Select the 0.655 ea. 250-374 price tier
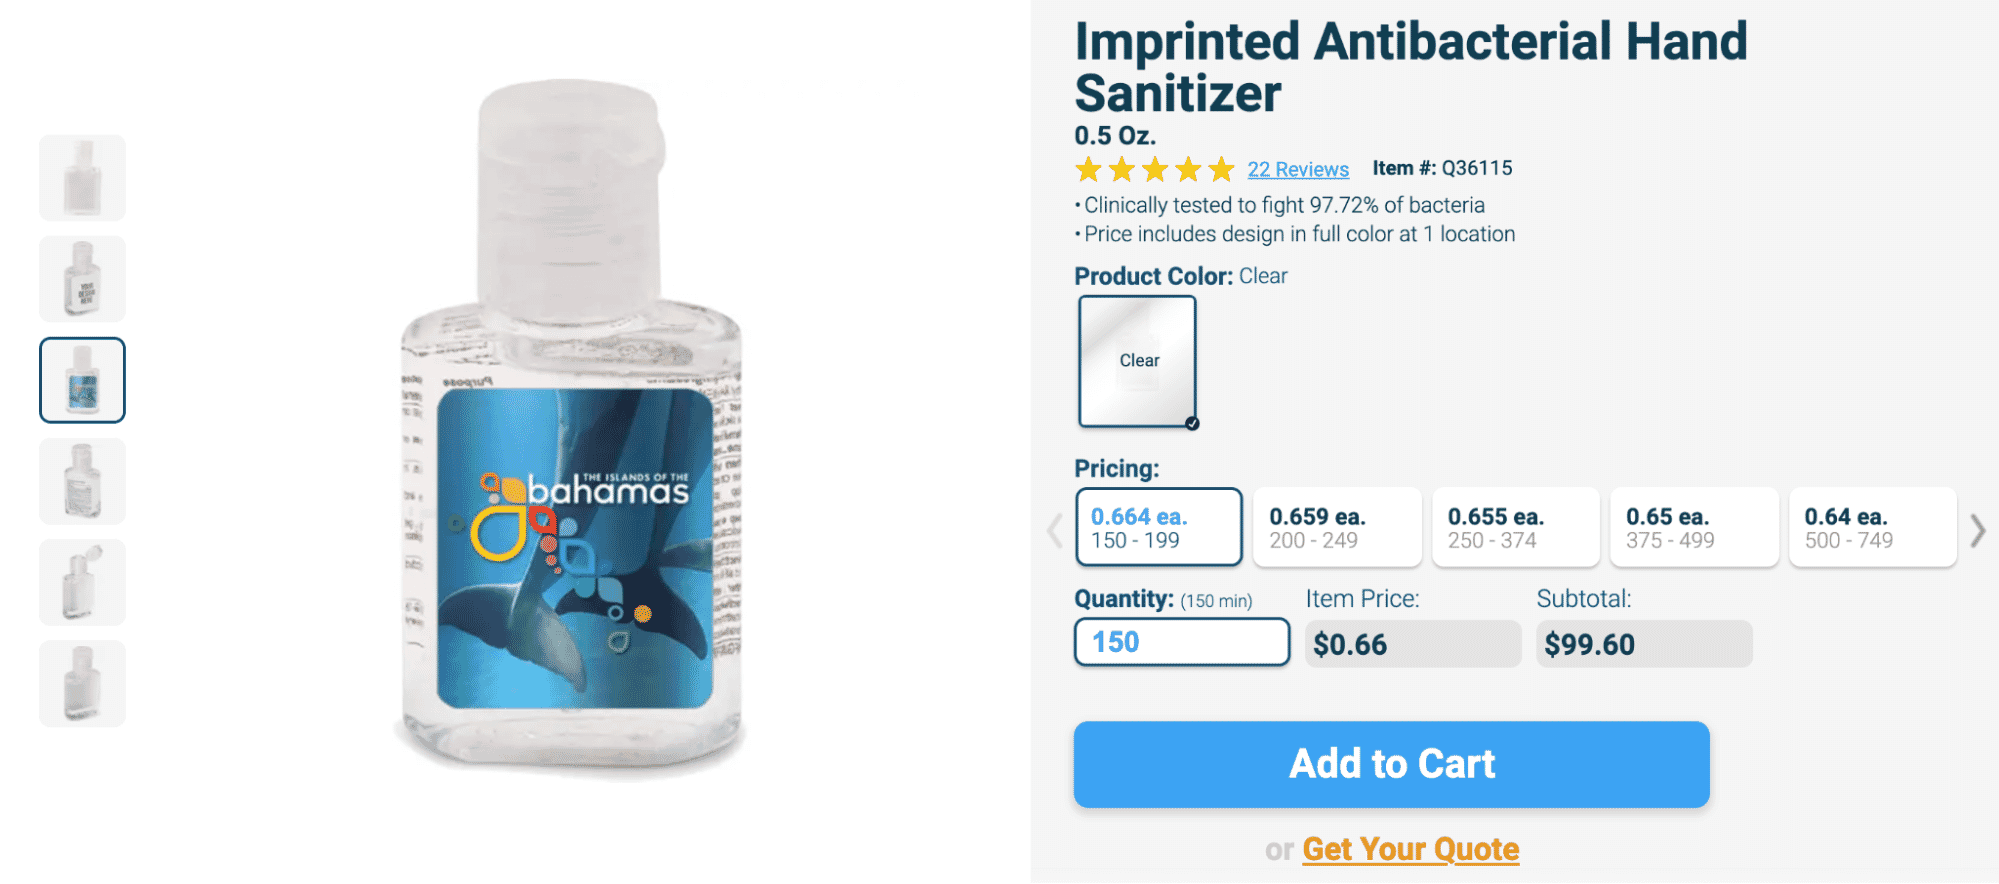The height and width of the screenshot is (884, 1999). tap(1515, 527)
